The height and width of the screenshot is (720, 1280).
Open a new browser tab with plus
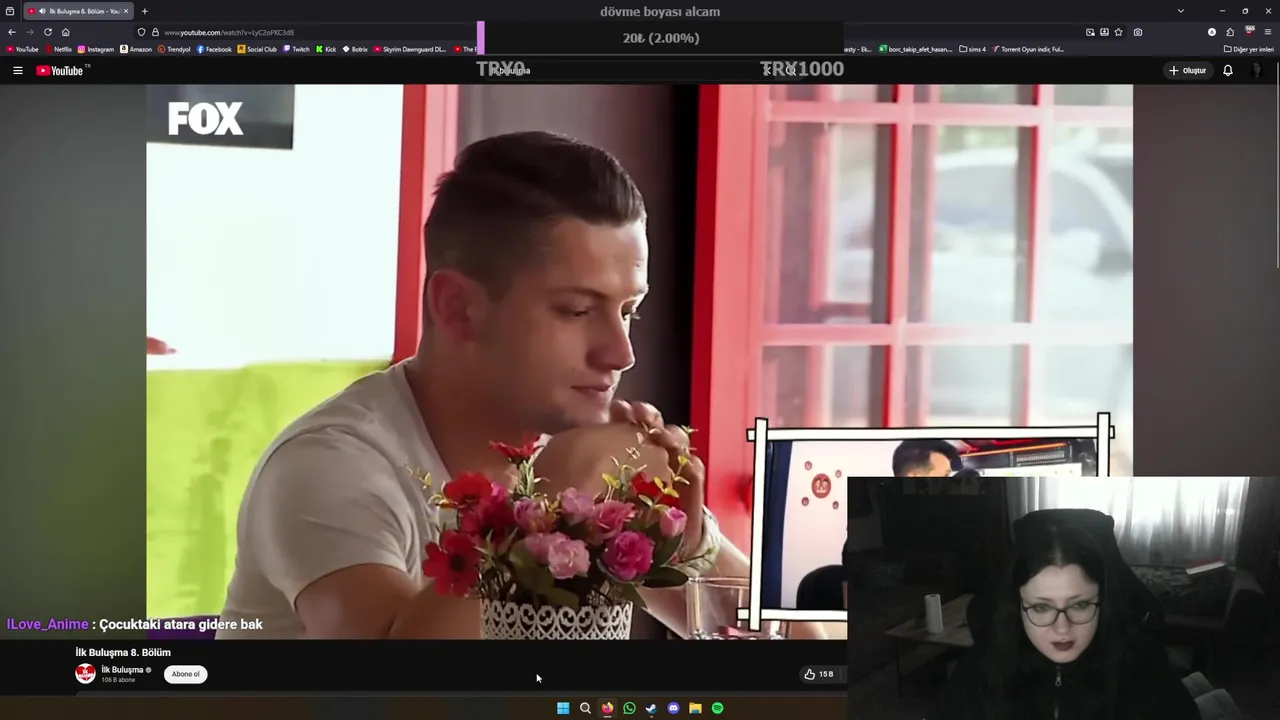(144, 11)
